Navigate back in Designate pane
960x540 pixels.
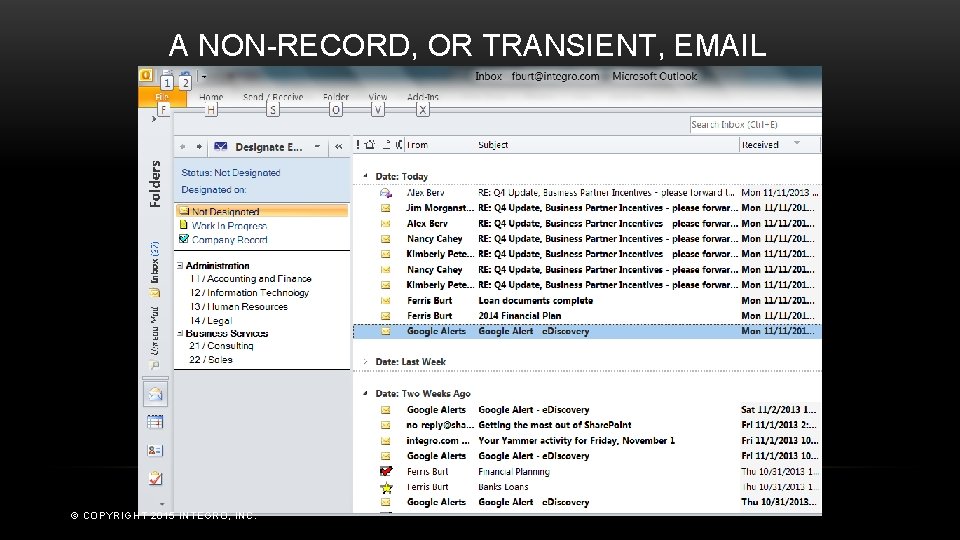182,147
